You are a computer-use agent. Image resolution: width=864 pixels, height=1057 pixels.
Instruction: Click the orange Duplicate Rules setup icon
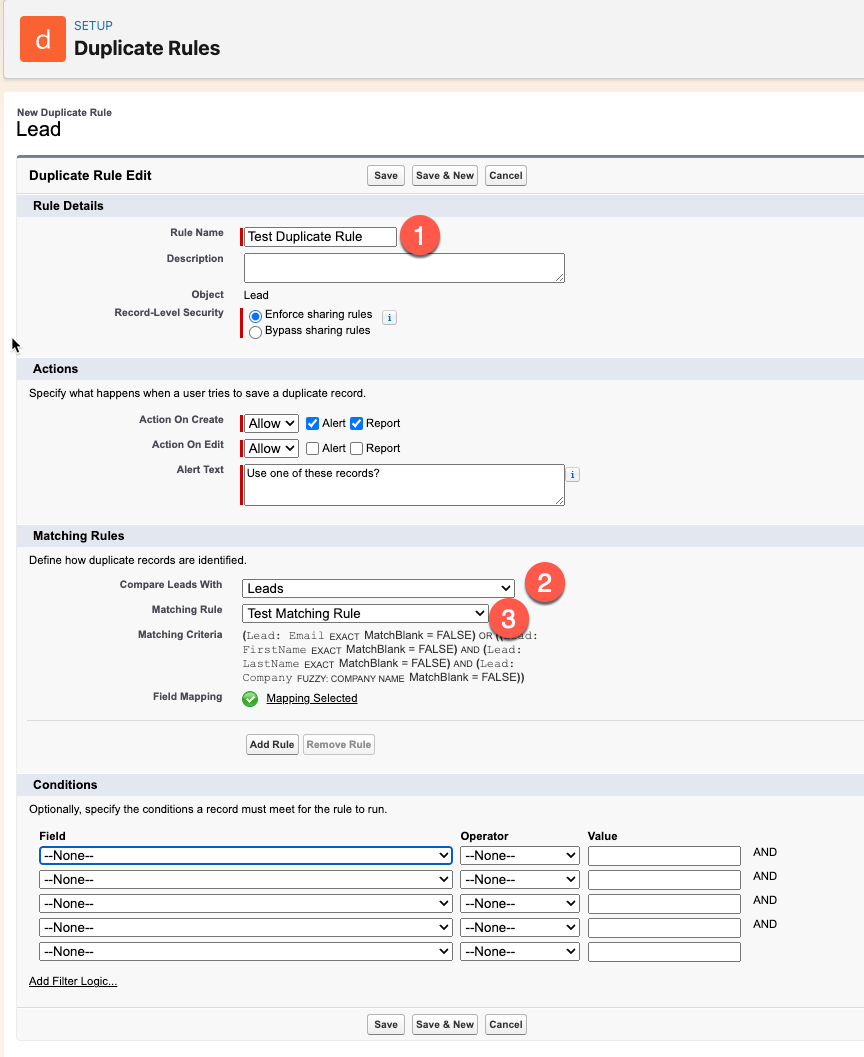pos(42,39)
